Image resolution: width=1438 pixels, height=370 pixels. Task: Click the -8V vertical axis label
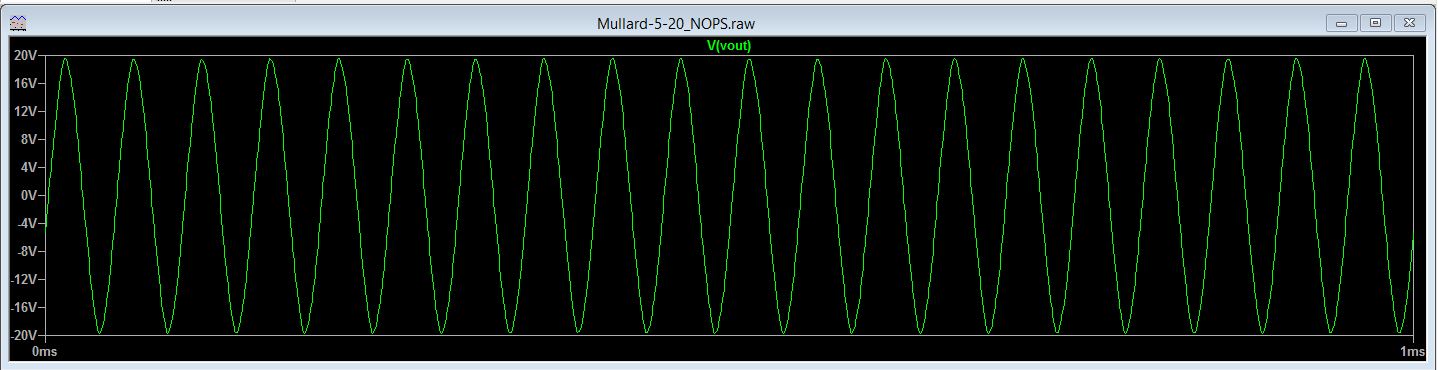(27, 252)
